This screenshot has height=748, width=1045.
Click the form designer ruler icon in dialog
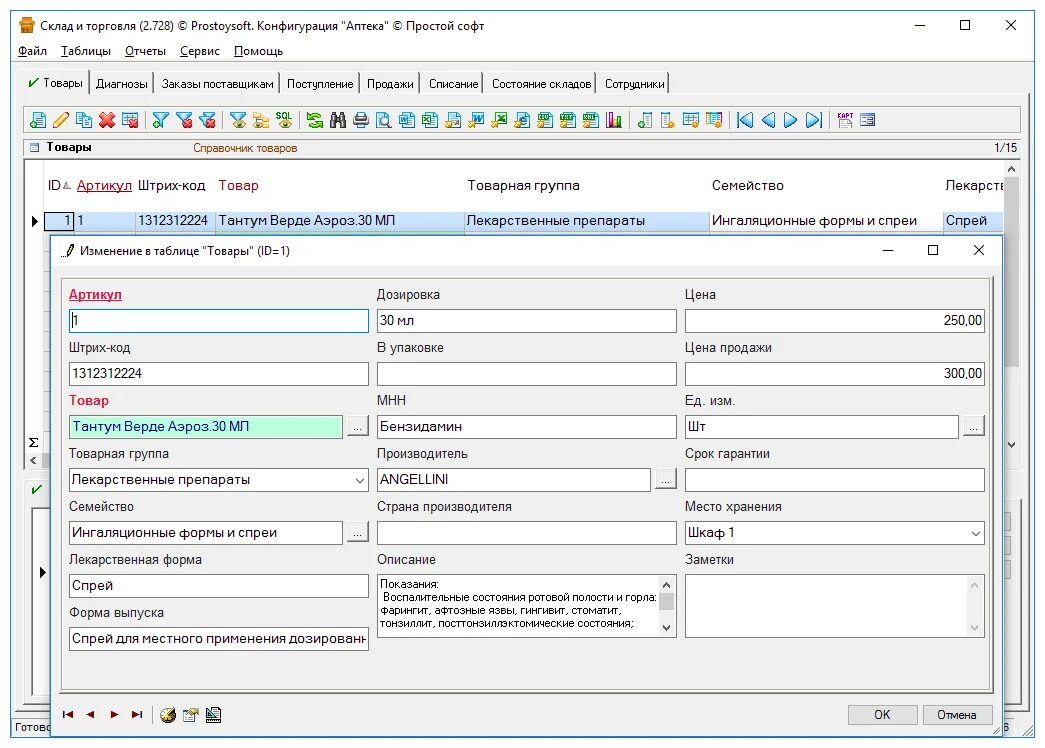(213, 715)
